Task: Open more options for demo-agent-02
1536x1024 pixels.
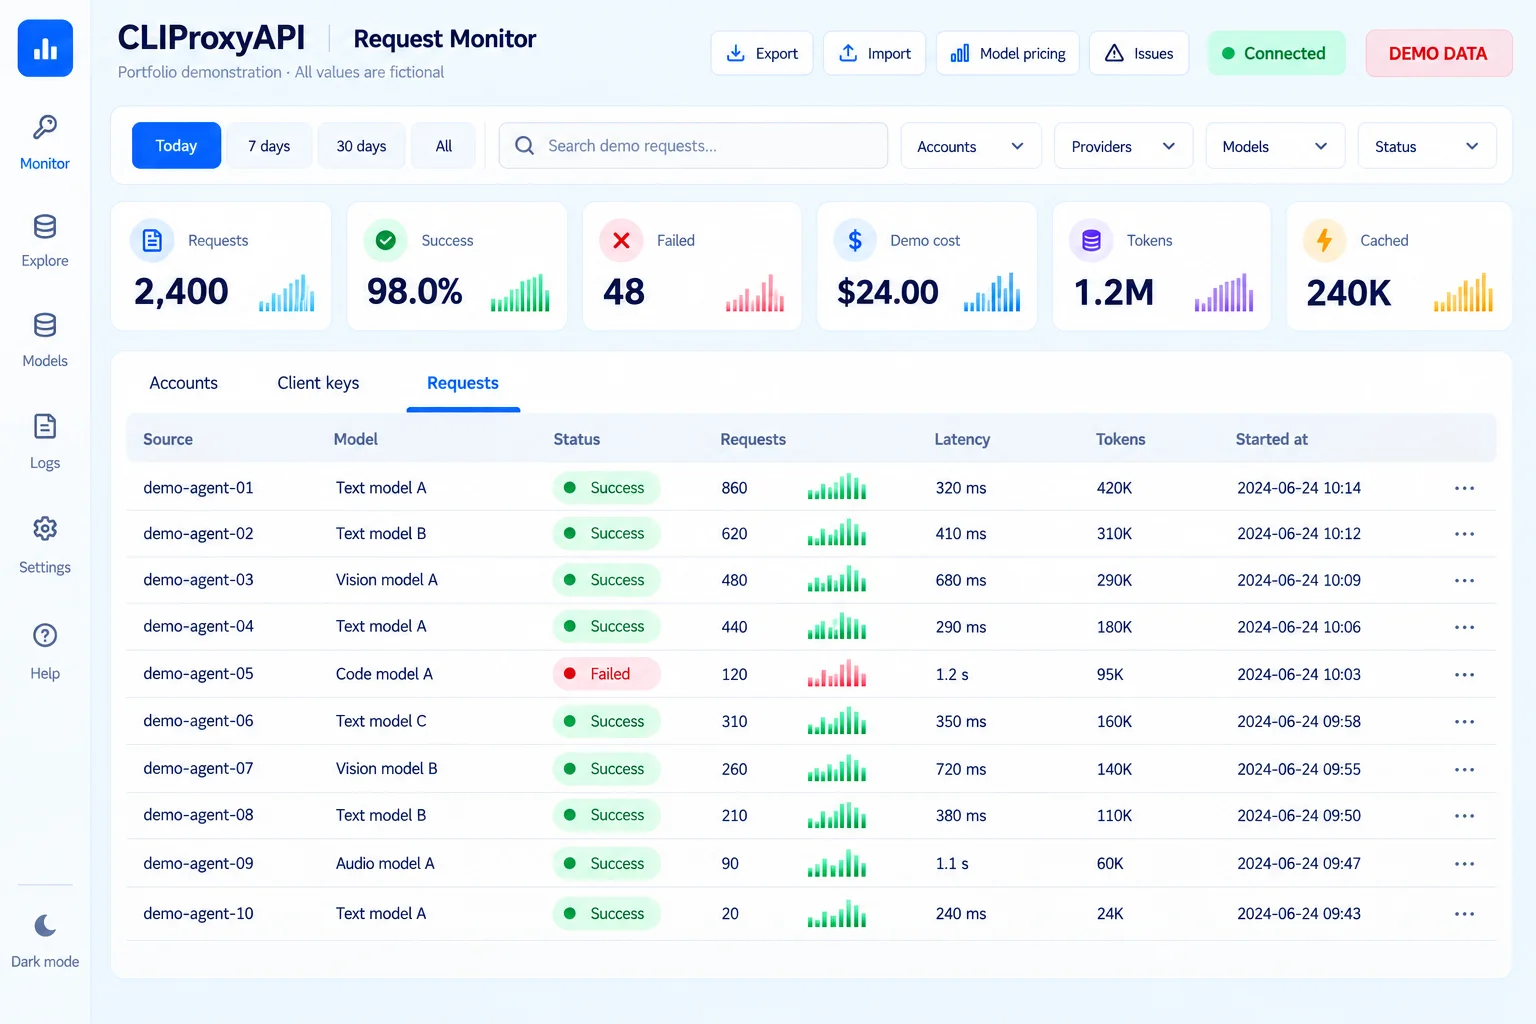Action: point(1465,534)
